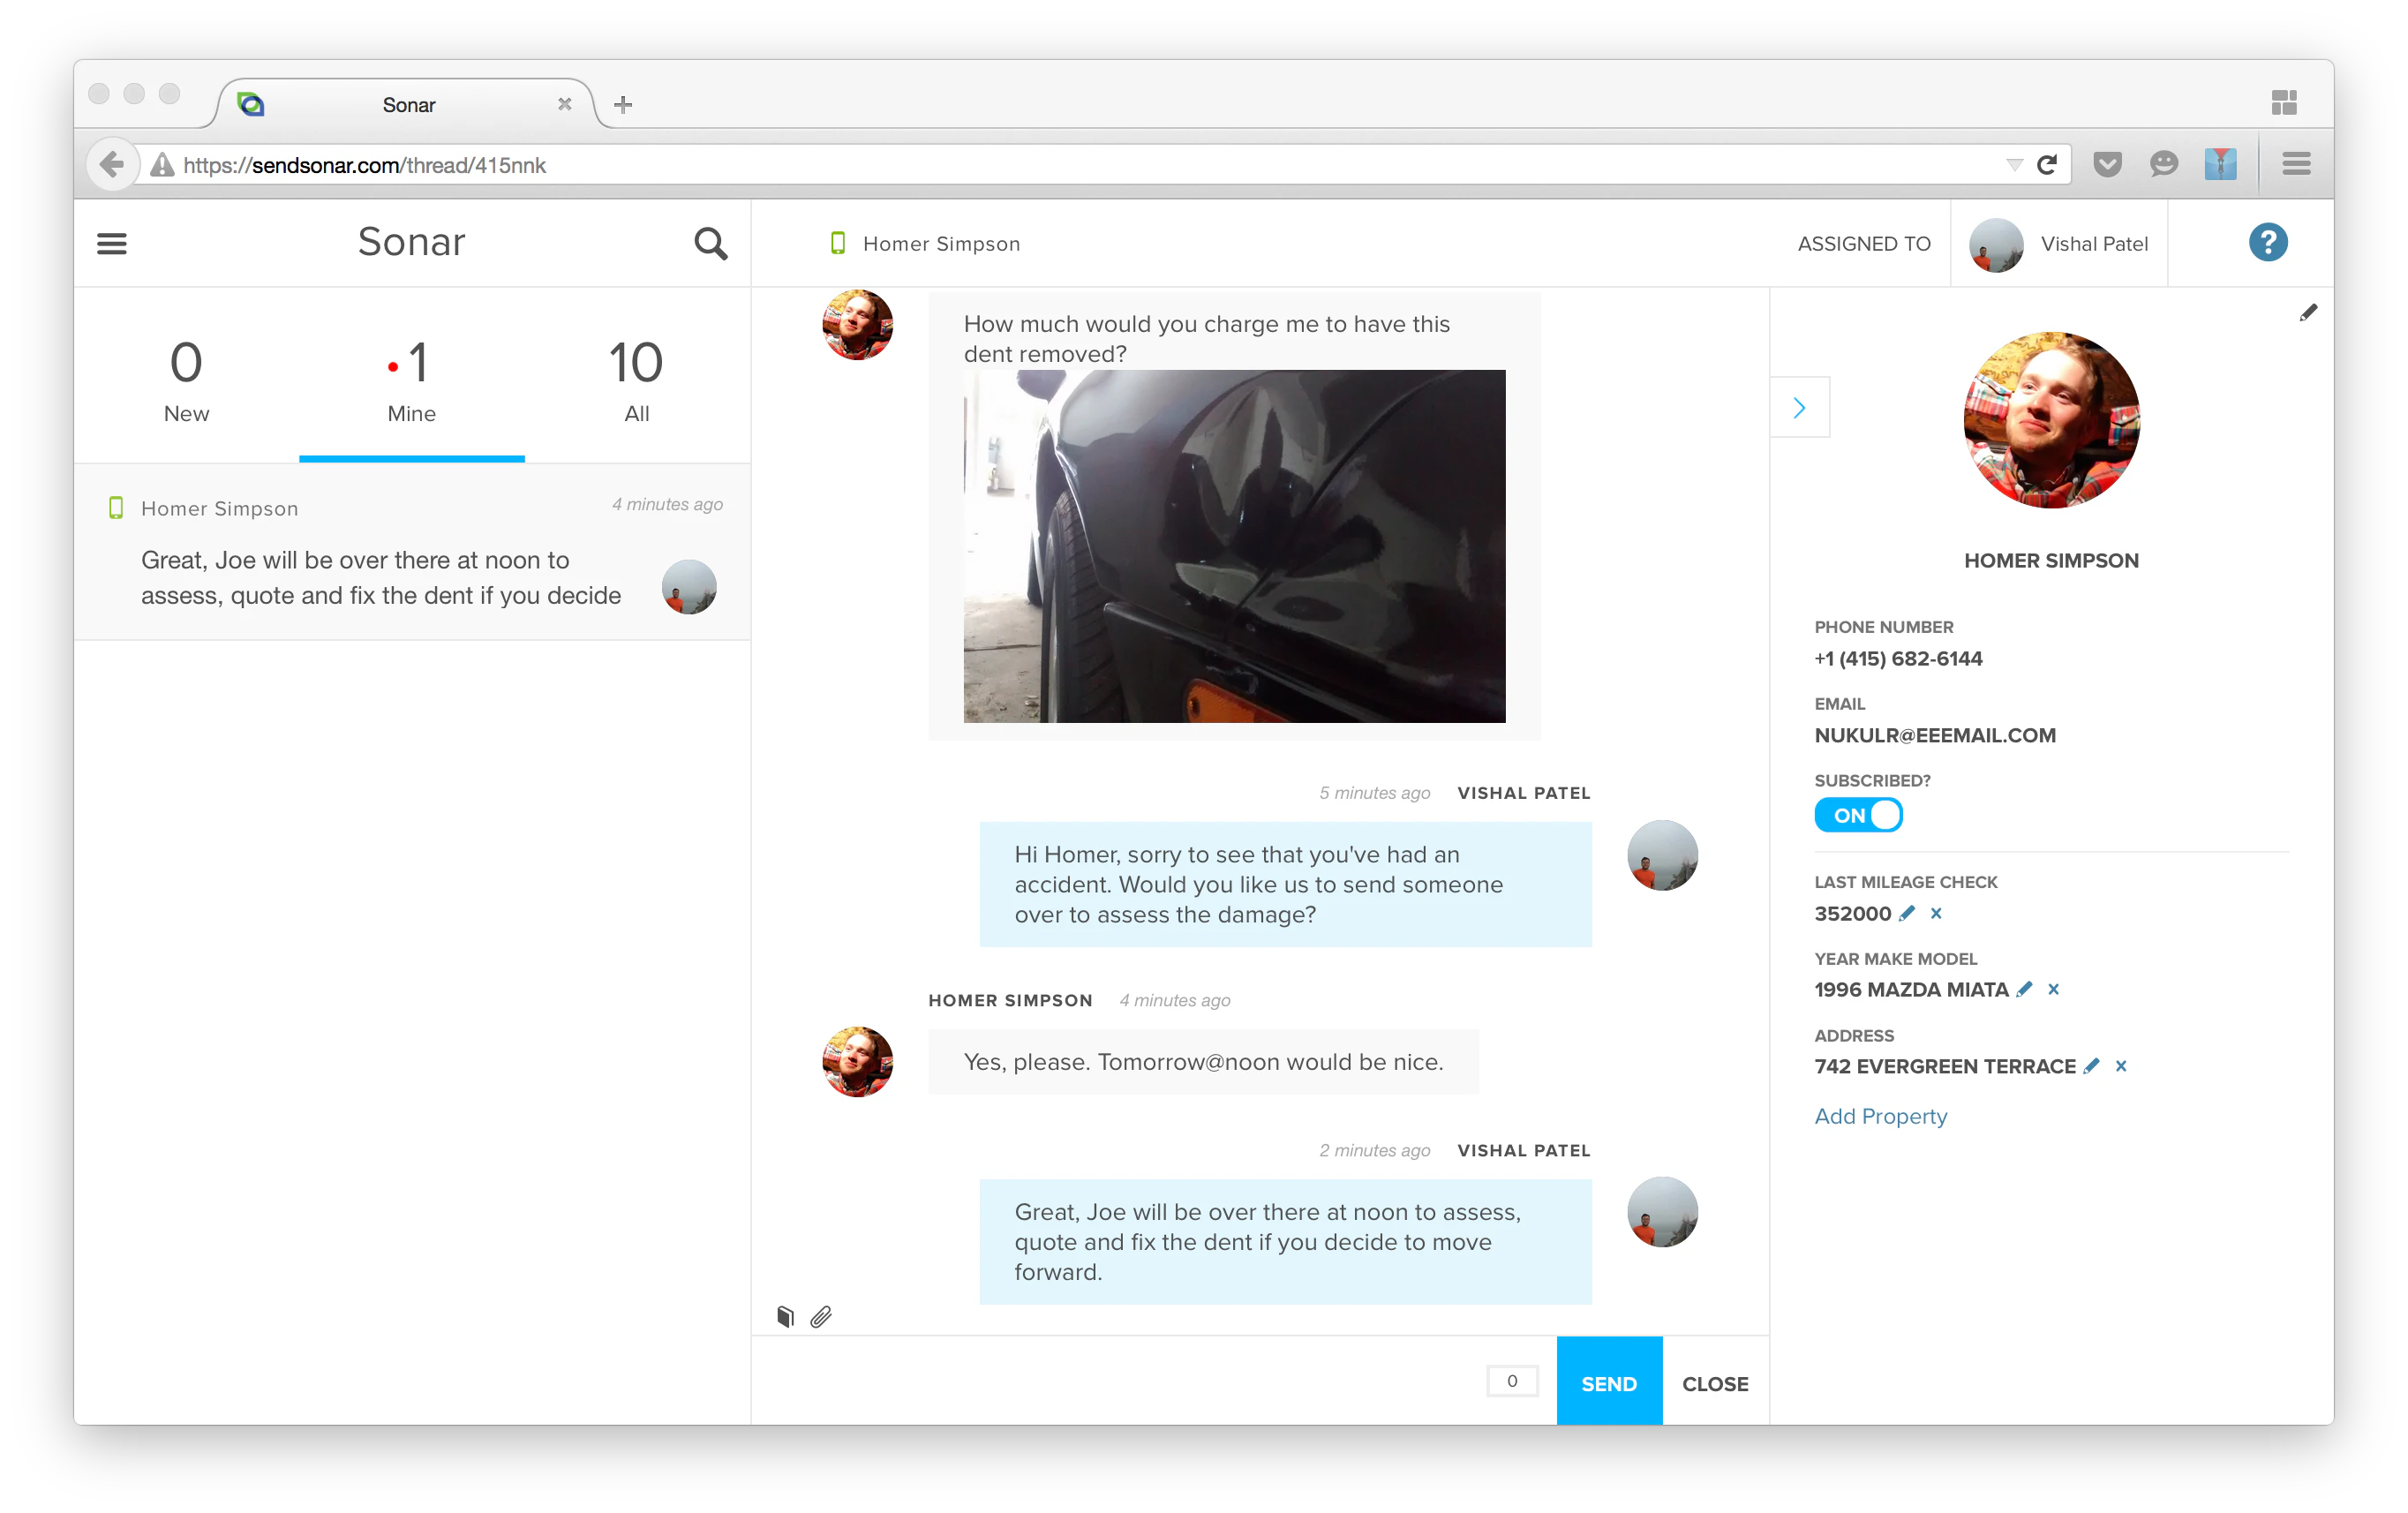2408x1513 pixels.
Task: Switch to the New conversations tab
Action: [x=186, y=380]
